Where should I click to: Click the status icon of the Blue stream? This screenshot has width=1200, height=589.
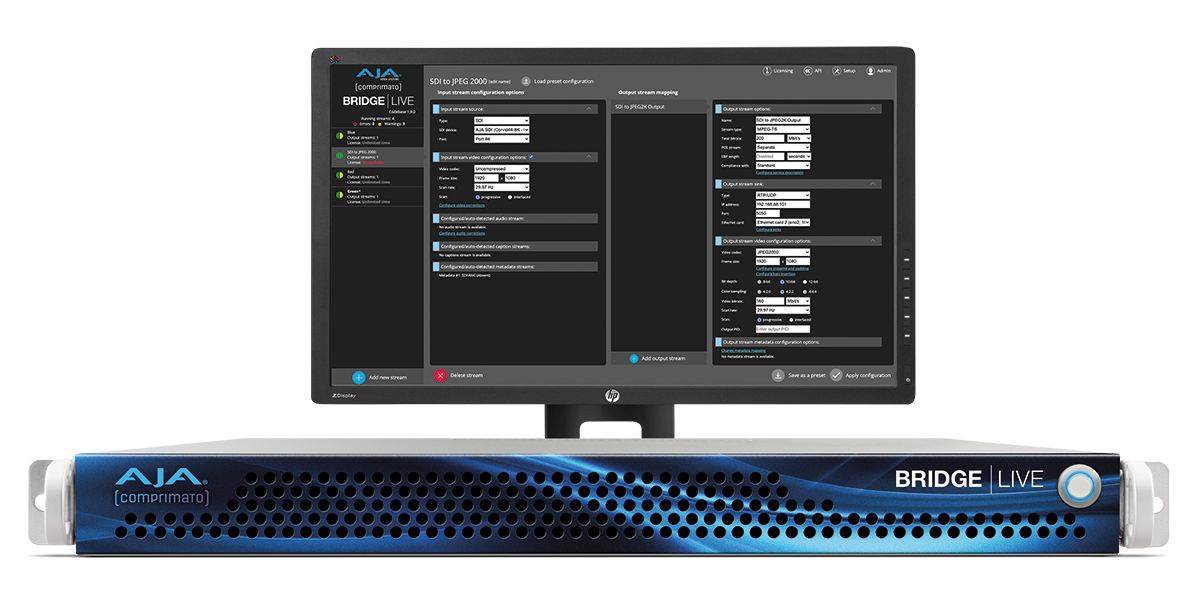point(339,136)
